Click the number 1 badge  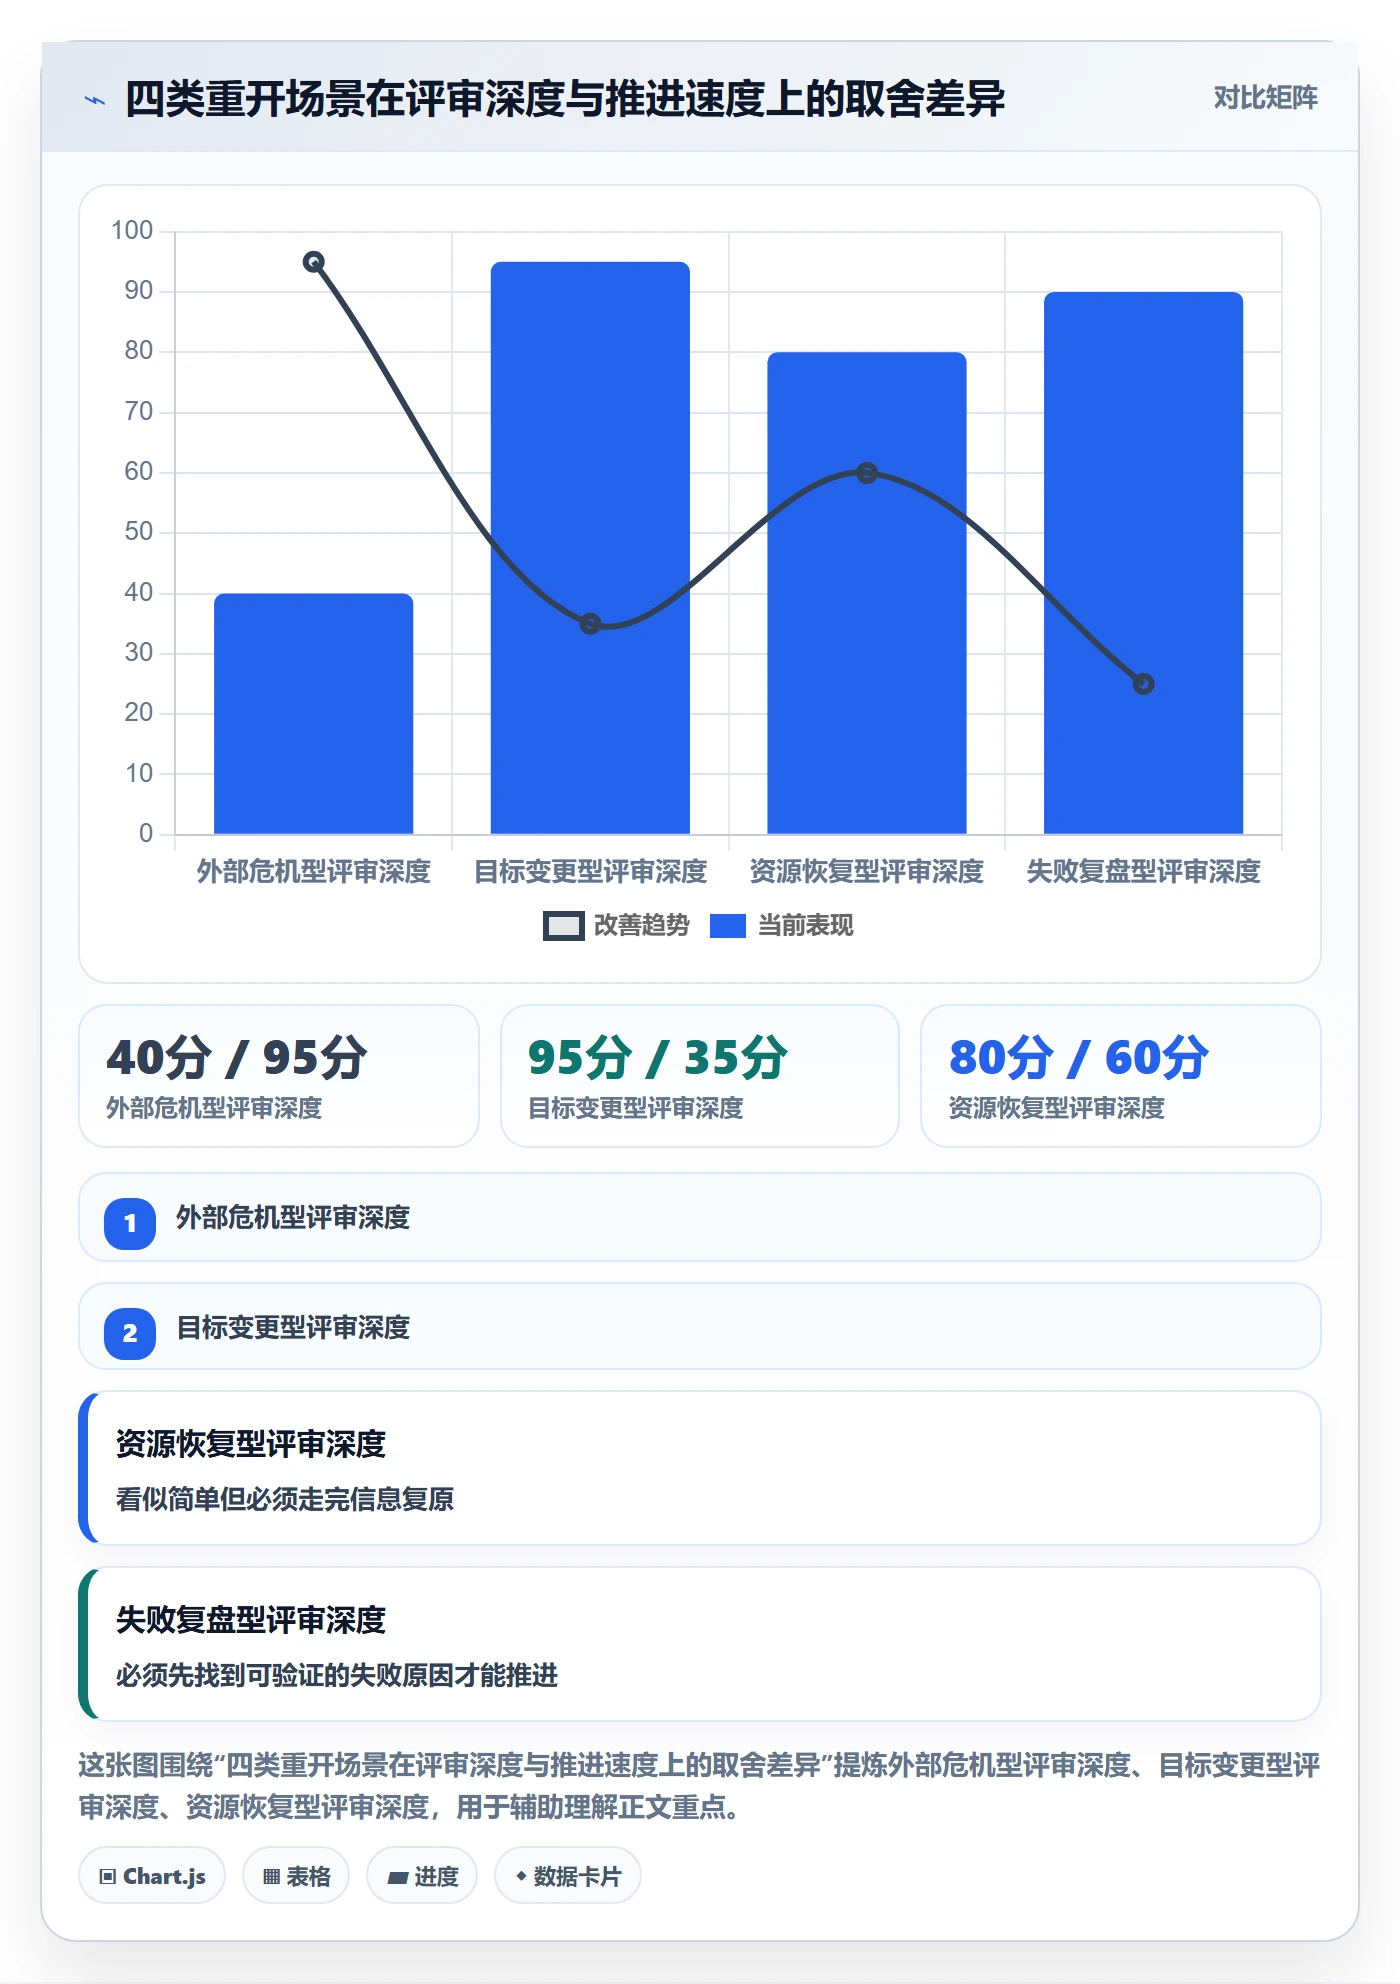pyautogui.click(x=130, y=1223)
